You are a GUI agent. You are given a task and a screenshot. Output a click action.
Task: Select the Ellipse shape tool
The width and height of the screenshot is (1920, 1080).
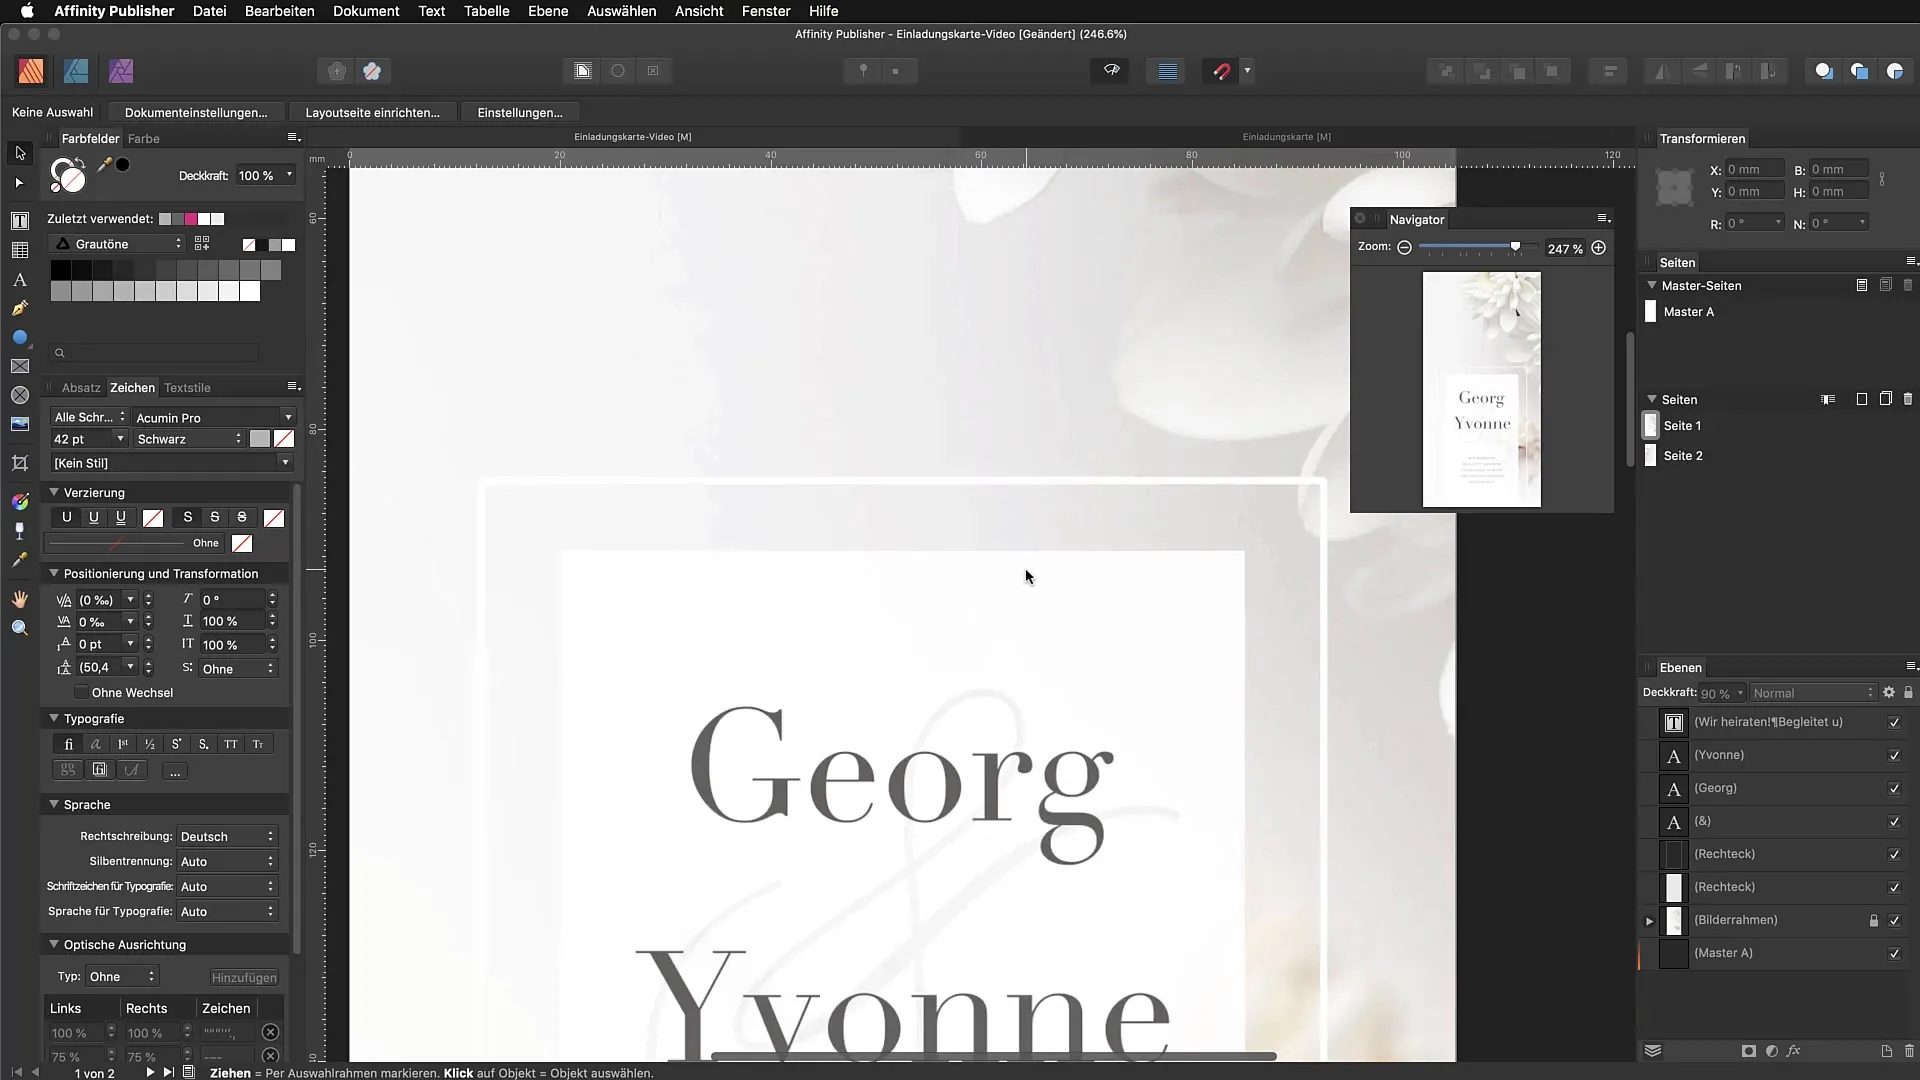(20, 337)
